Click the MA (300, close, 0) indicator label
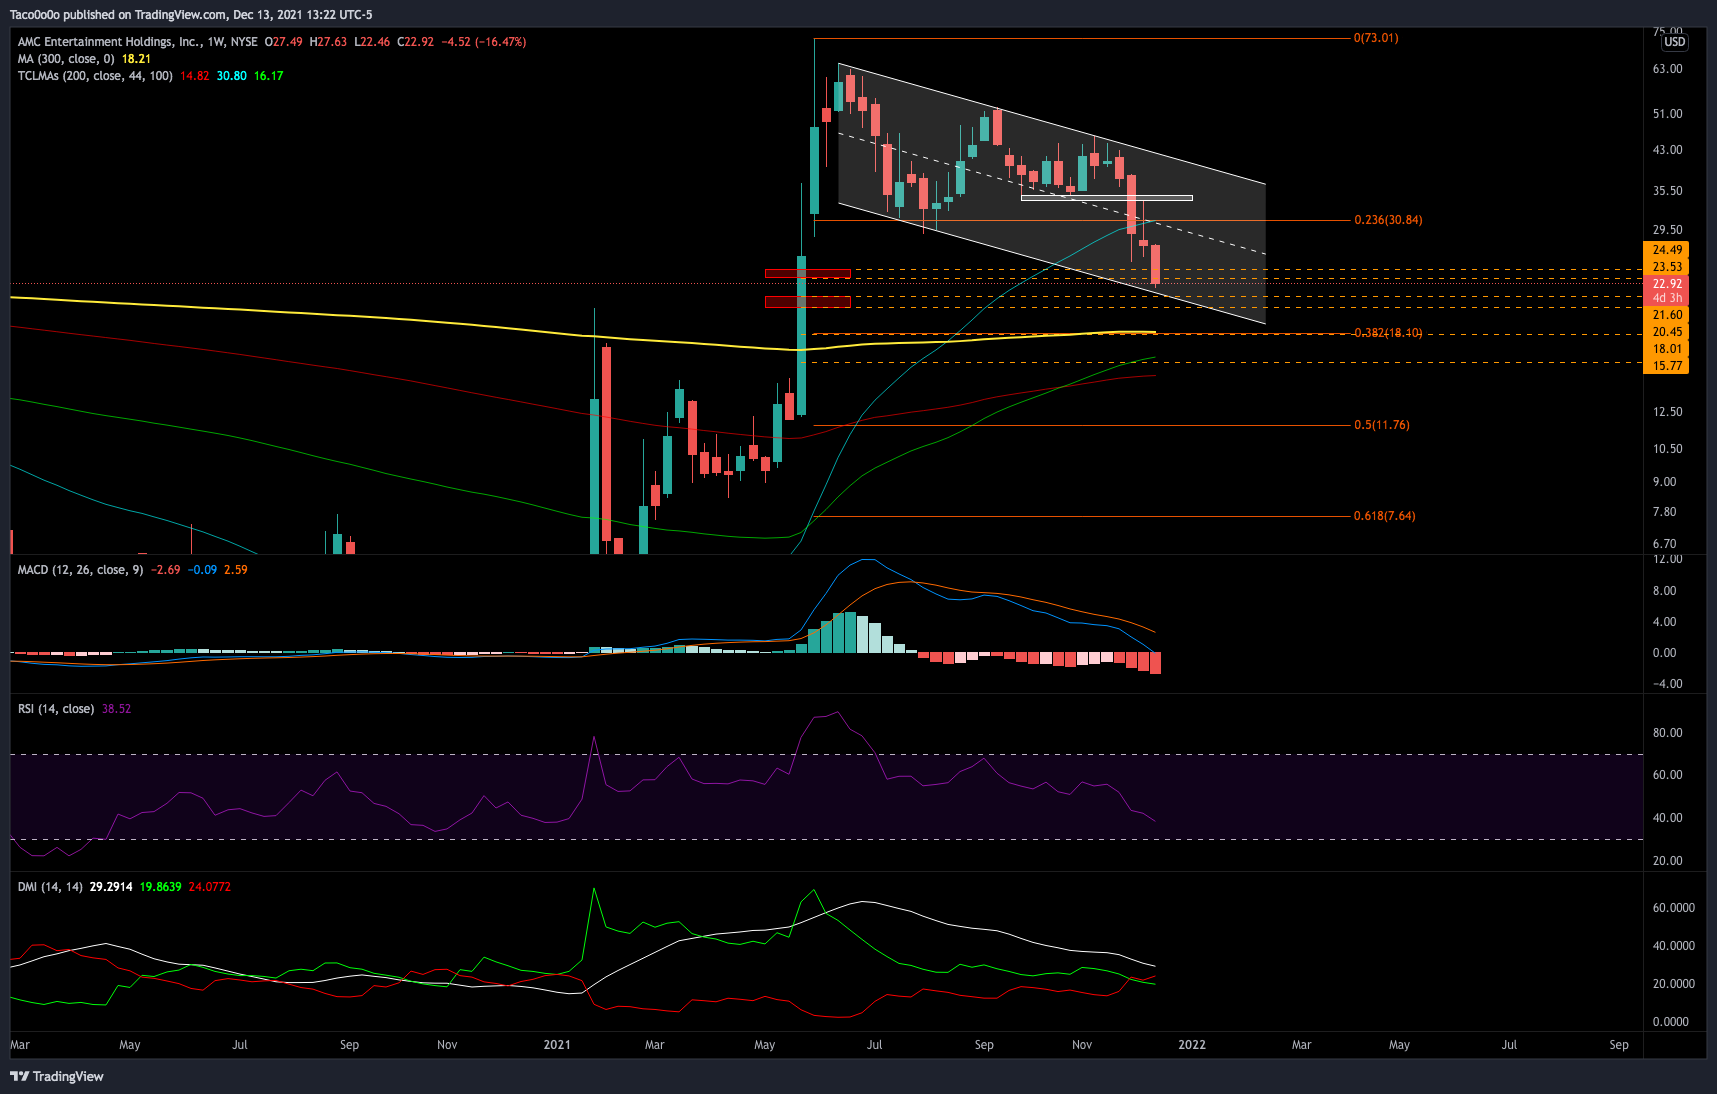The height and width of the screenshot is (1094, 1717). click(66, 59)
